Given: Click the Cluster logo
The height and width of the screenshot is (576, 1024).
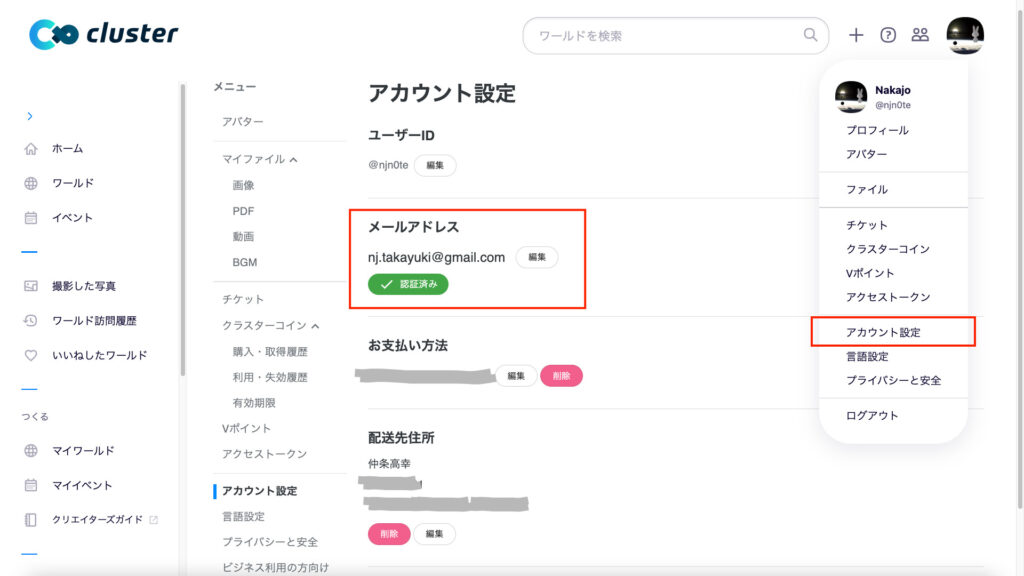Looking at the screenshot, I should [x=100, y=34].
